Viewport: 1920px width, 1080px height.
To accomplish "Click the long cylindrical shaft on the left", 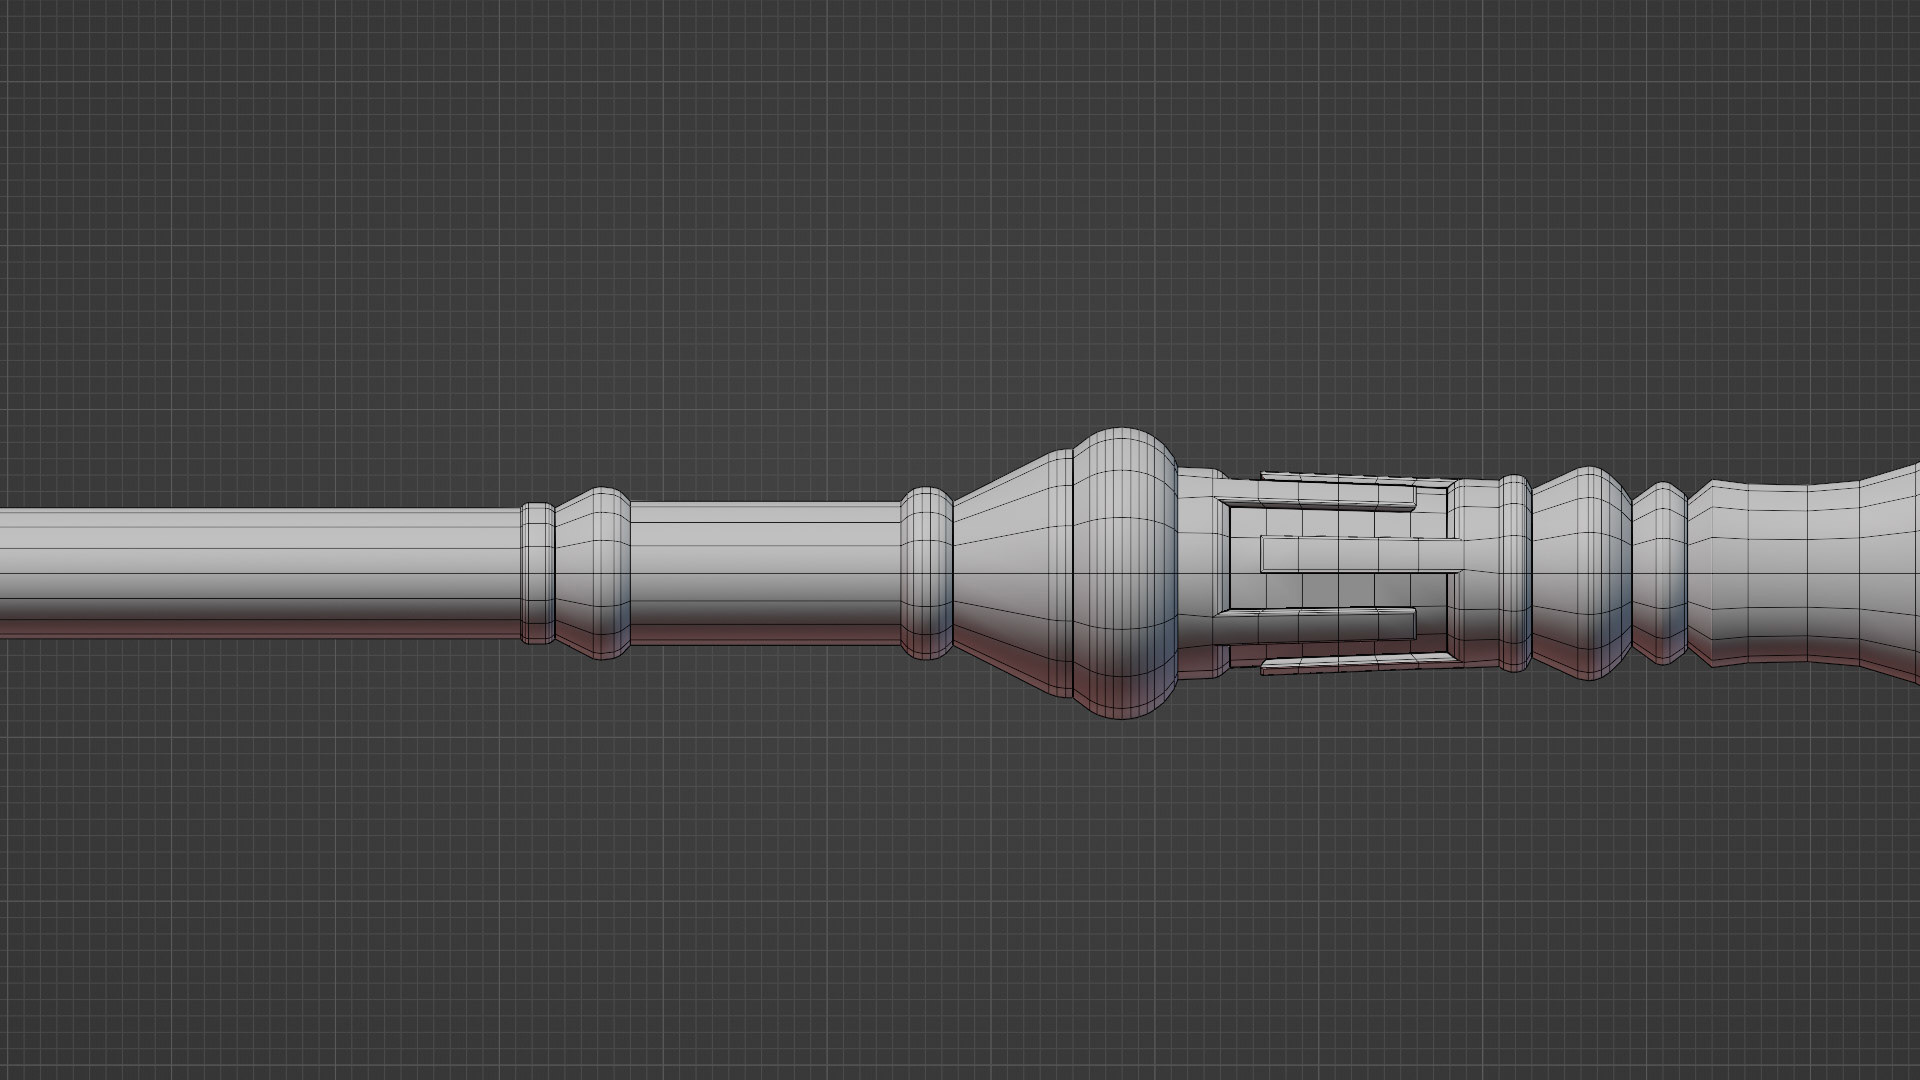I will tap(260, 572).
